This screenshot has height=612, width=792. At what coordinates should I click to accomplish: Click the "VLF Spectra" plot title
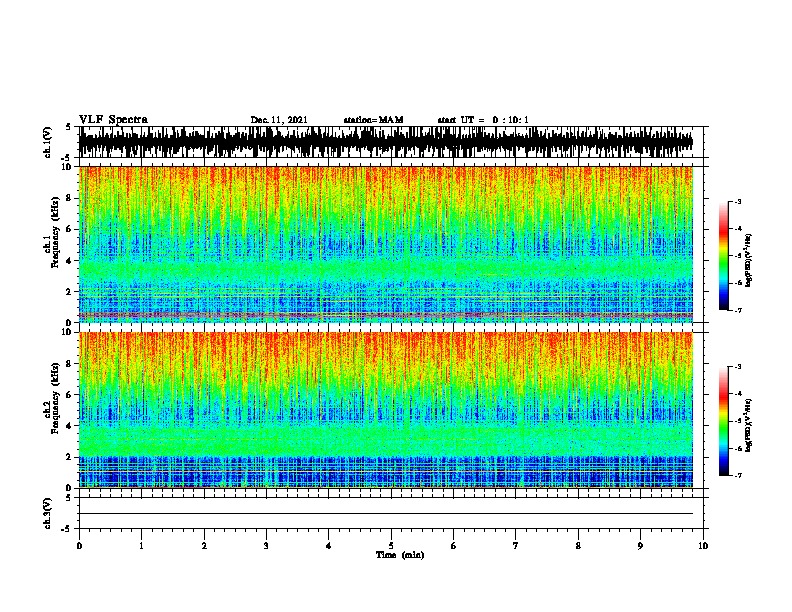pos(113,120)
